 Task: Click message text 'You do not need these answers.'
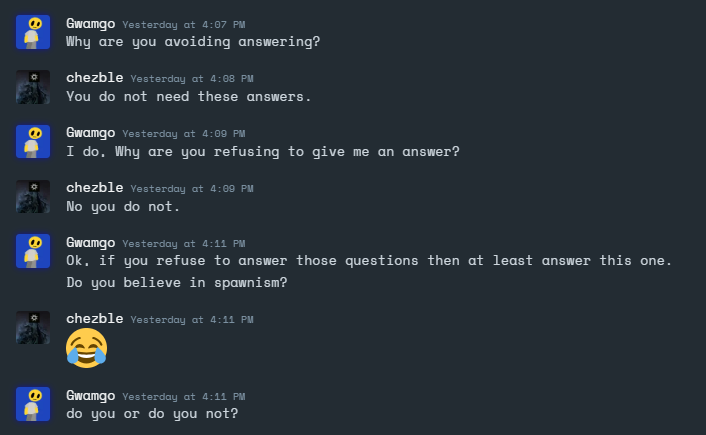click(189, 97)
